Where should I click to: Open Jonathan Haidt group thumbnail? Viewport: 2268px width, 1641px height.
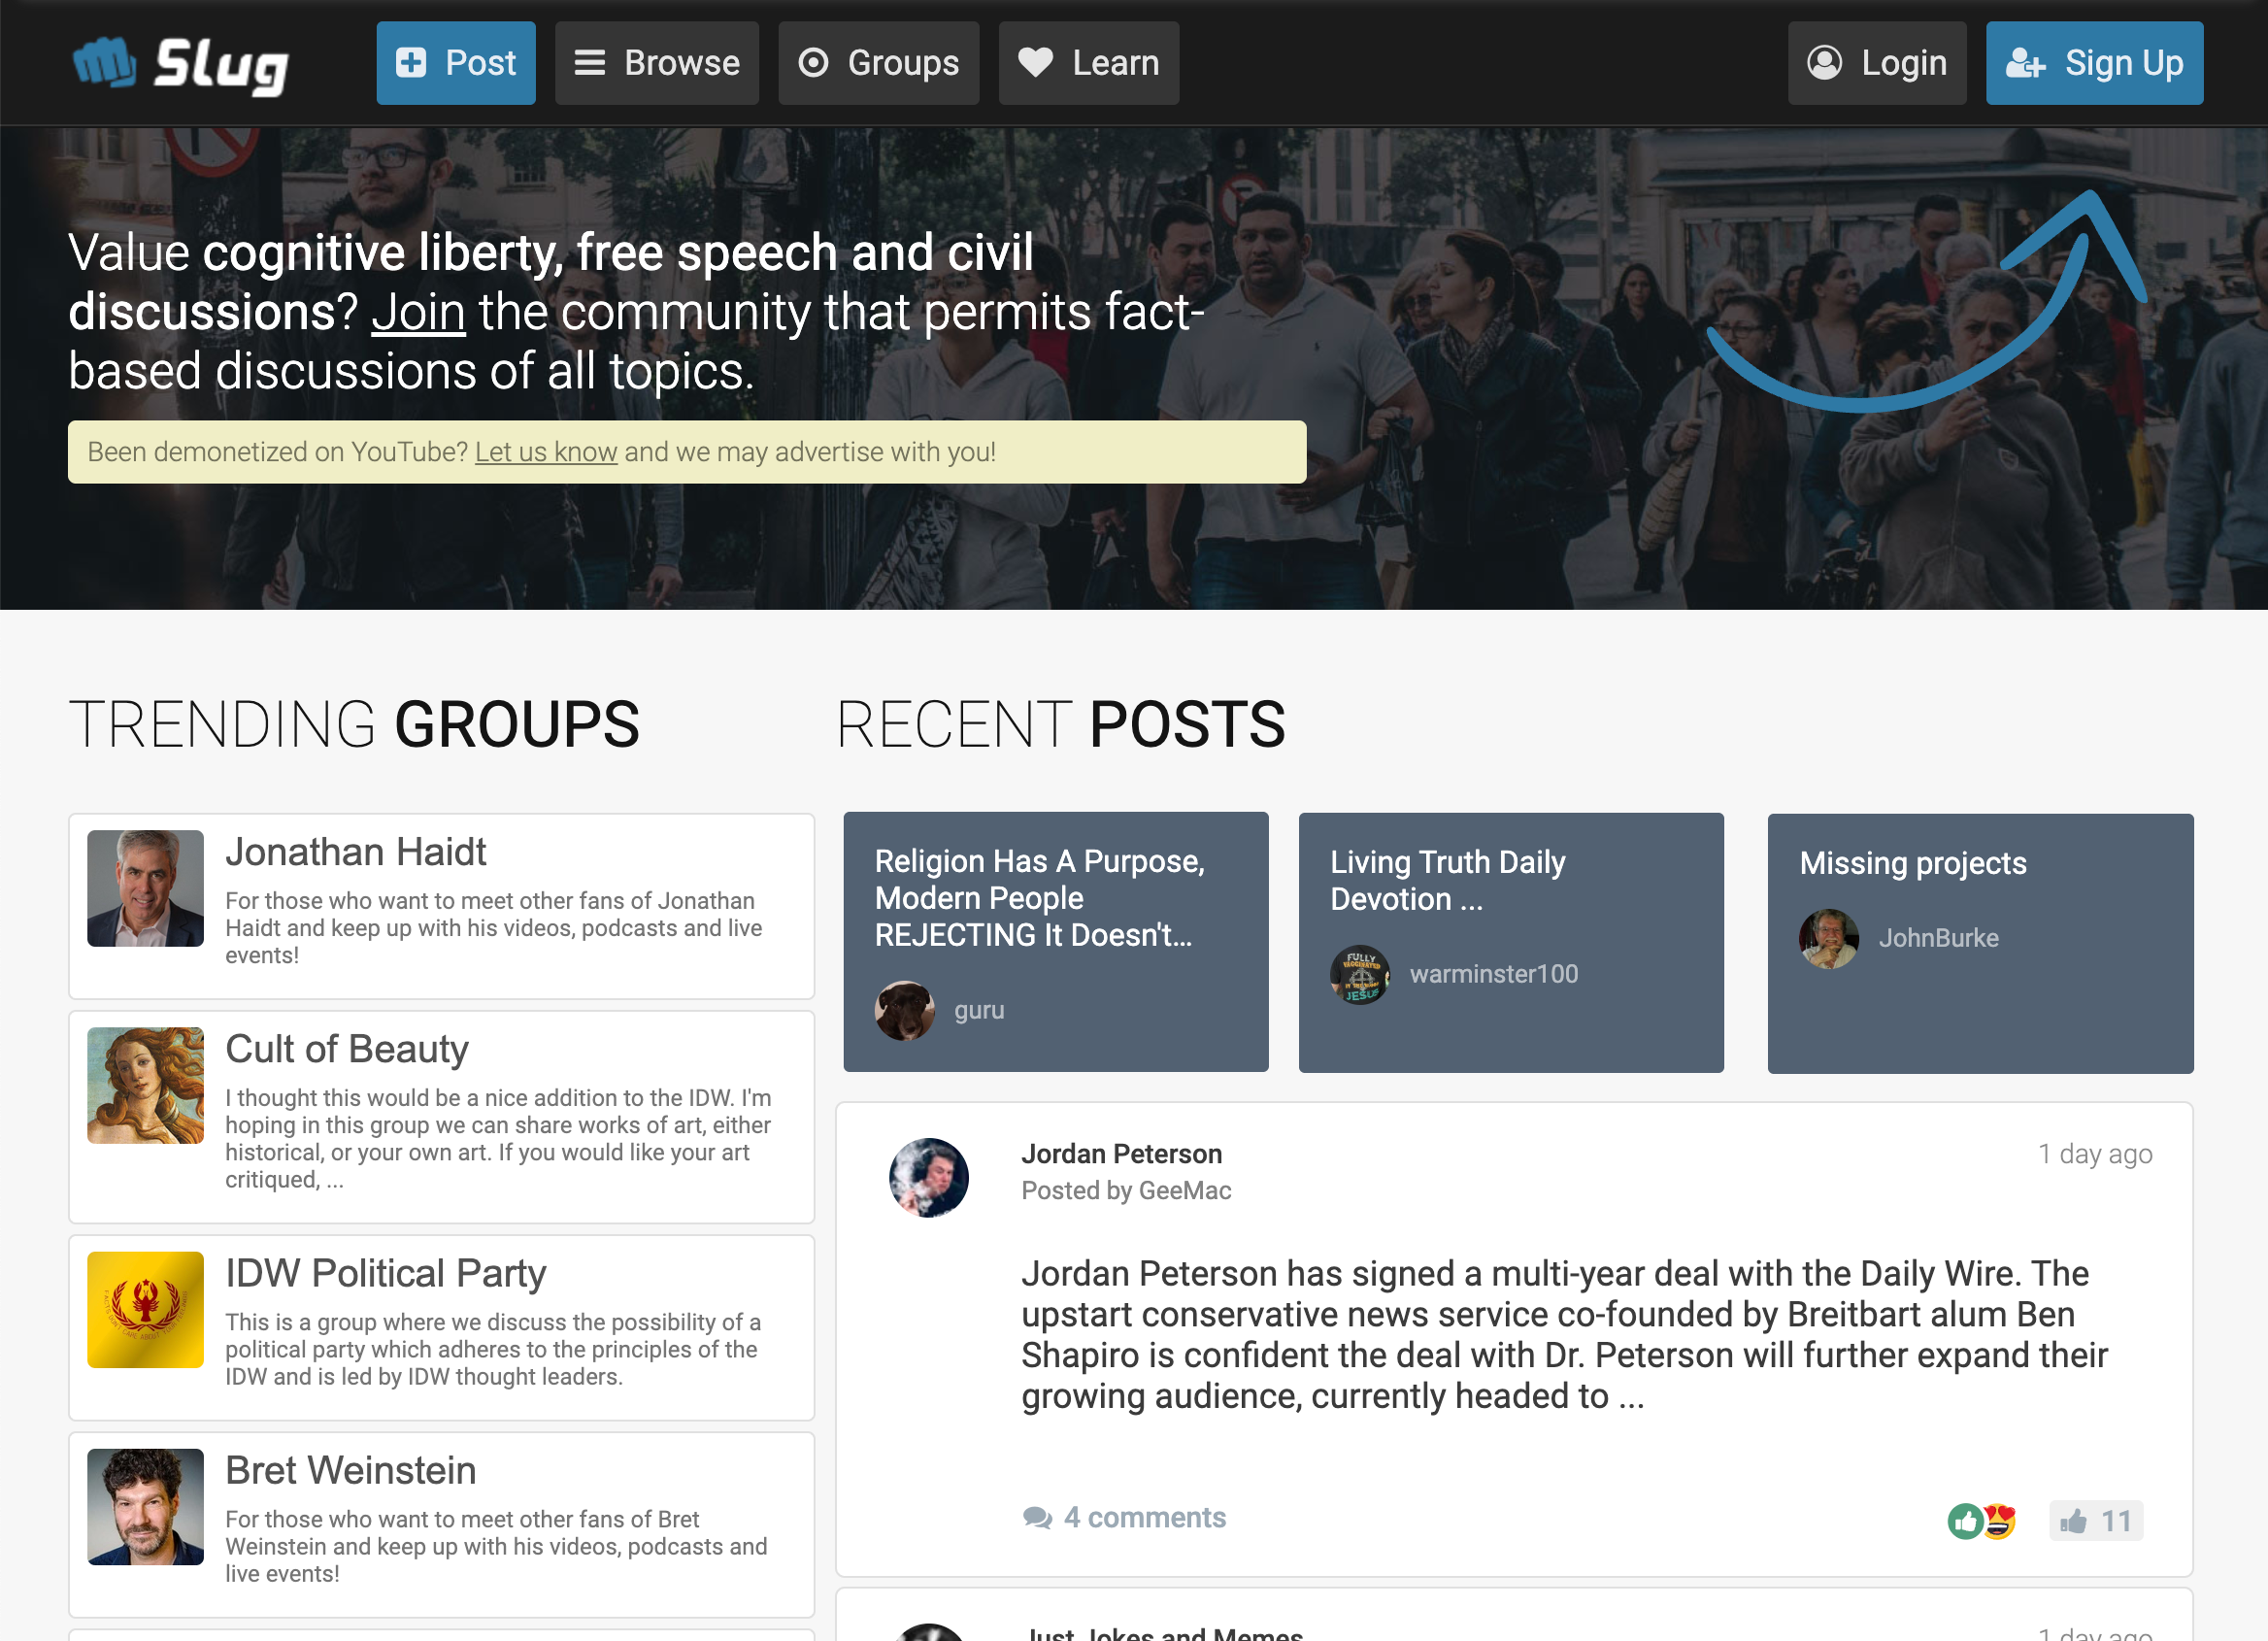point(145,888)
